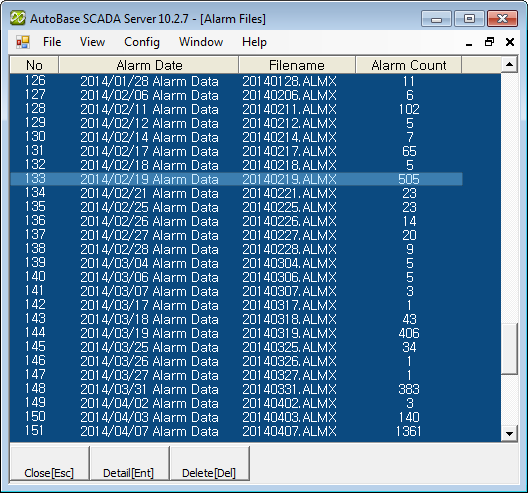Open the Config menu

(x=142, y=42)
